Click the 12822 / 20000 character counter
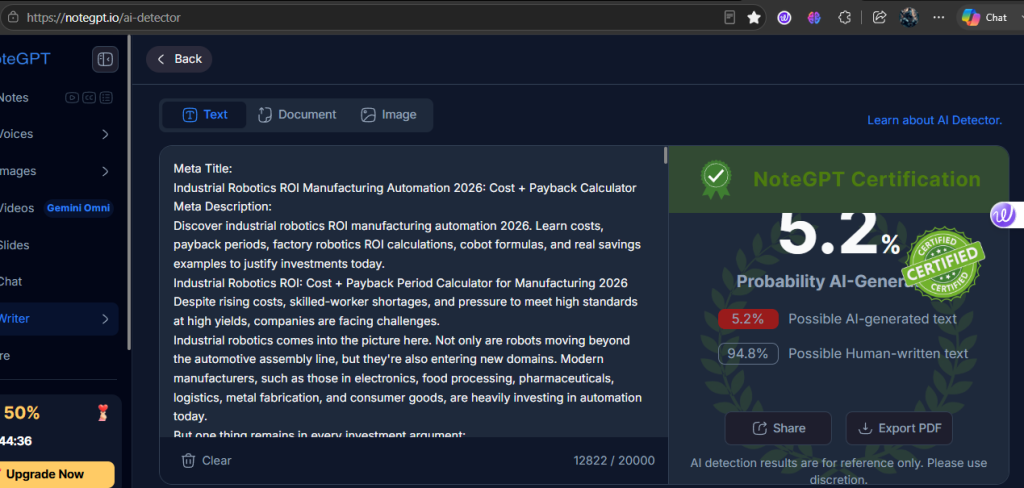The image size is (1024, 488). tap(614, 461)
